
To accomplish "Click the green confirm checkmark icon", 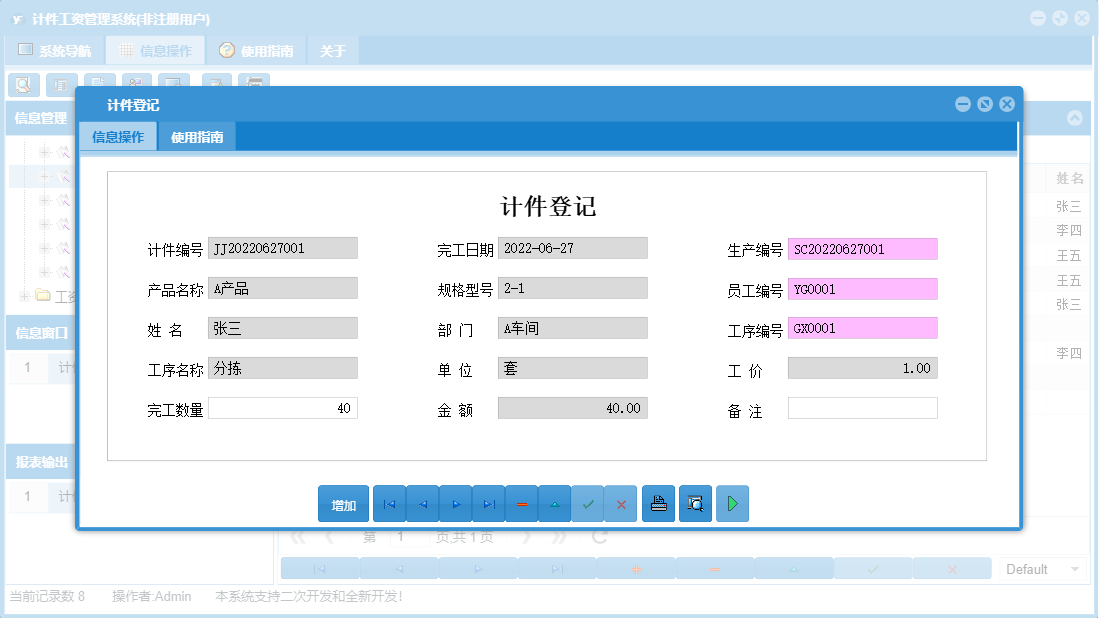I will click(x=587, y=503).
